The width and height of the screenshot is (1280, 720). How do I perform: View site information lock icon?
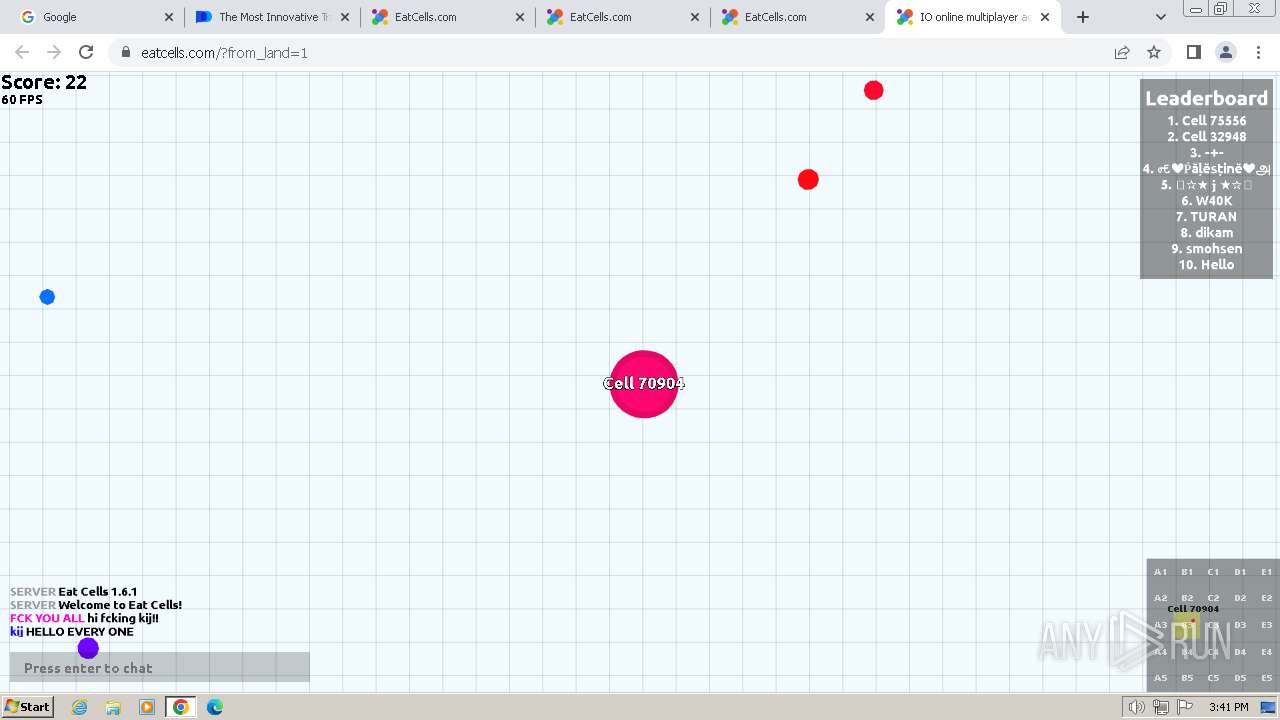click(x=125, y=52)
